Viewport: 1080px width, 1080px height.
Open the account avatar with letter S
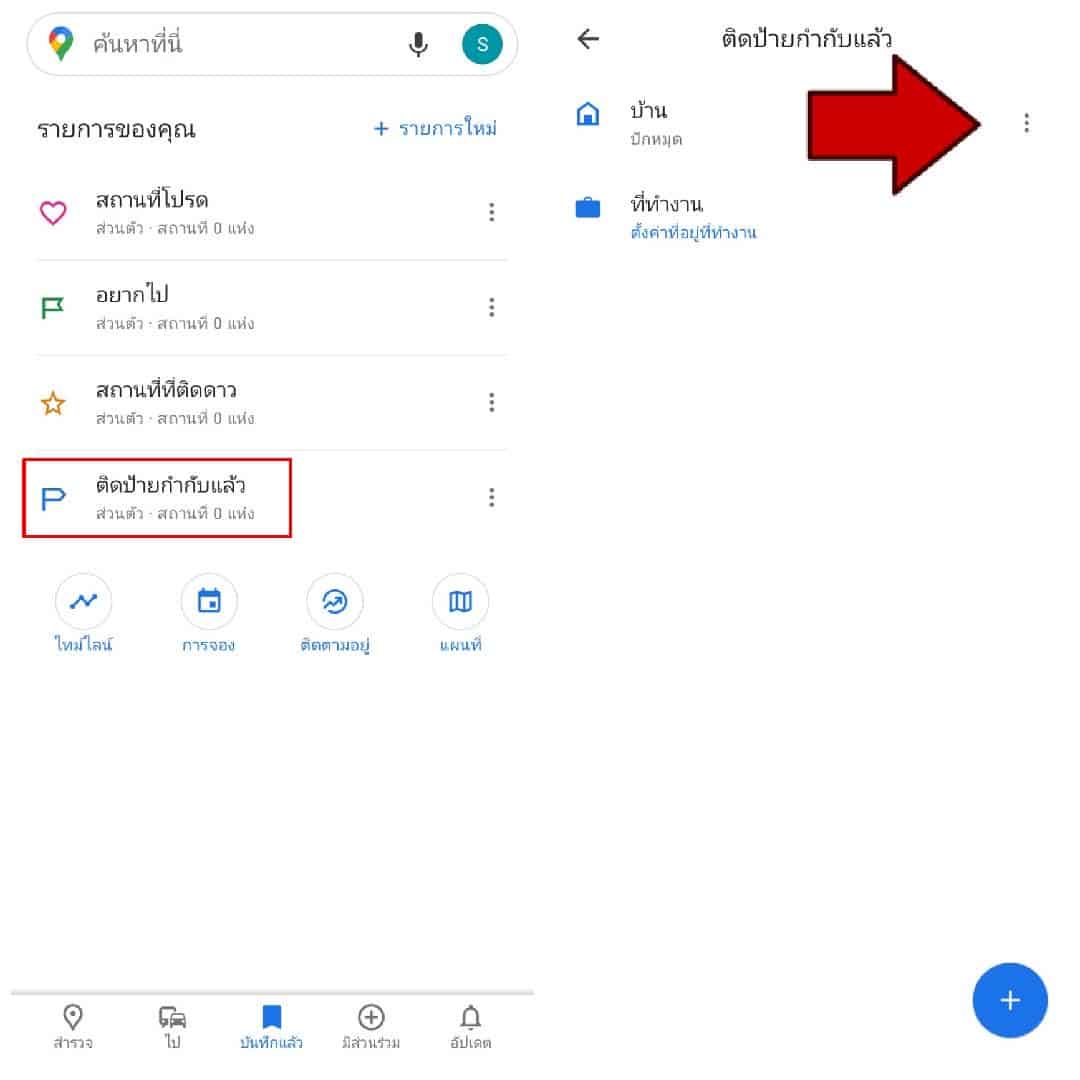pos(482,44)
